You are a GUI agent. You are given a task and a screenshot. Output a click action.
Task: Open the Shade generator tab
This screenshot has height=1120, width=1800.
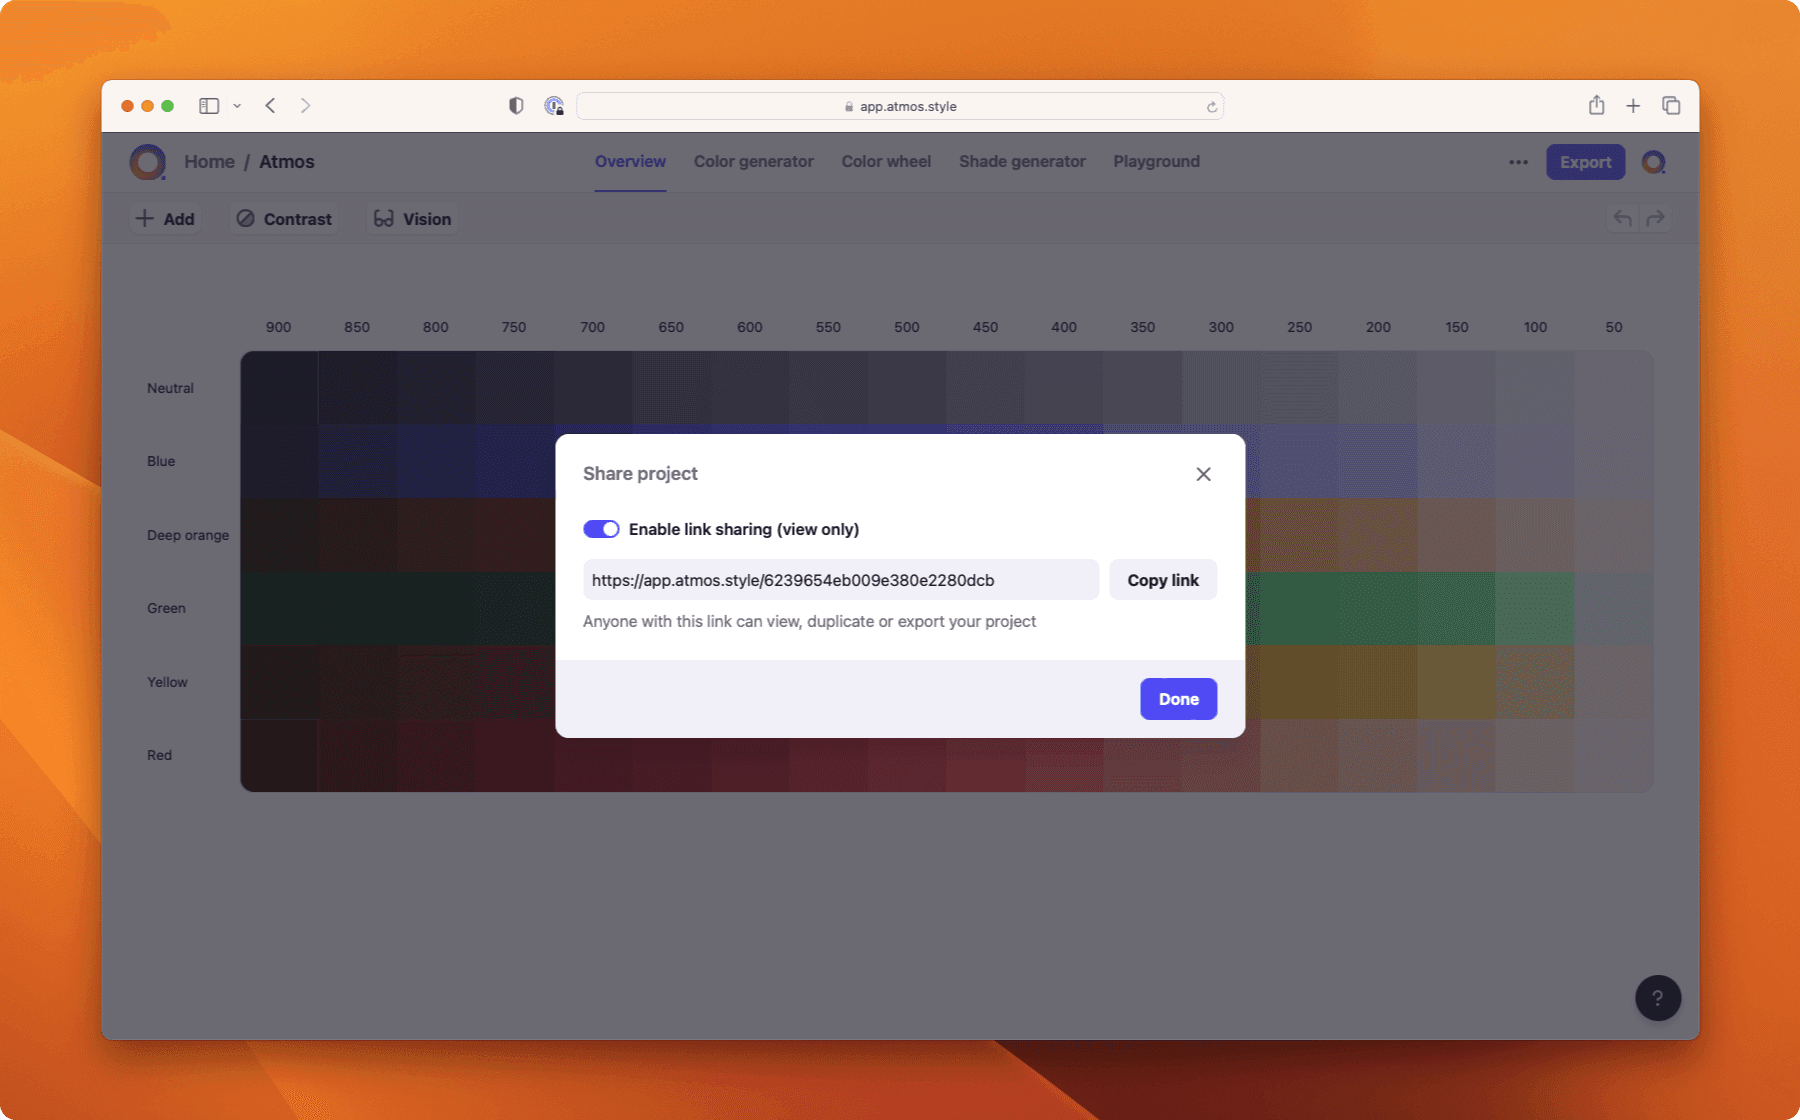coord(1022,161)
